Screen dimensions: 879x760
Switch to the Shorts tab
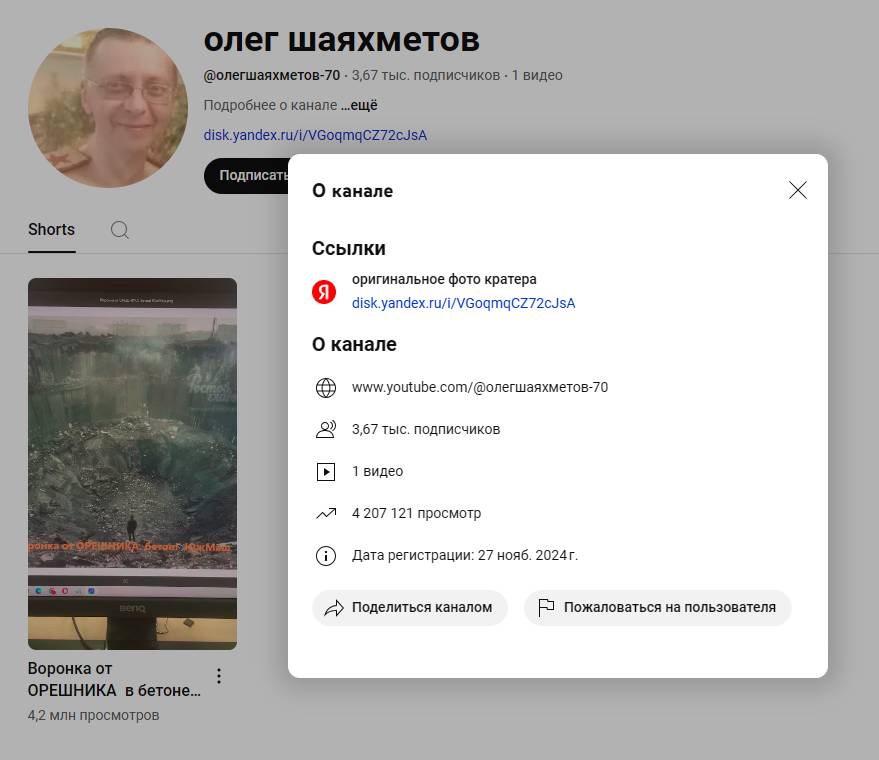(52, 230)
